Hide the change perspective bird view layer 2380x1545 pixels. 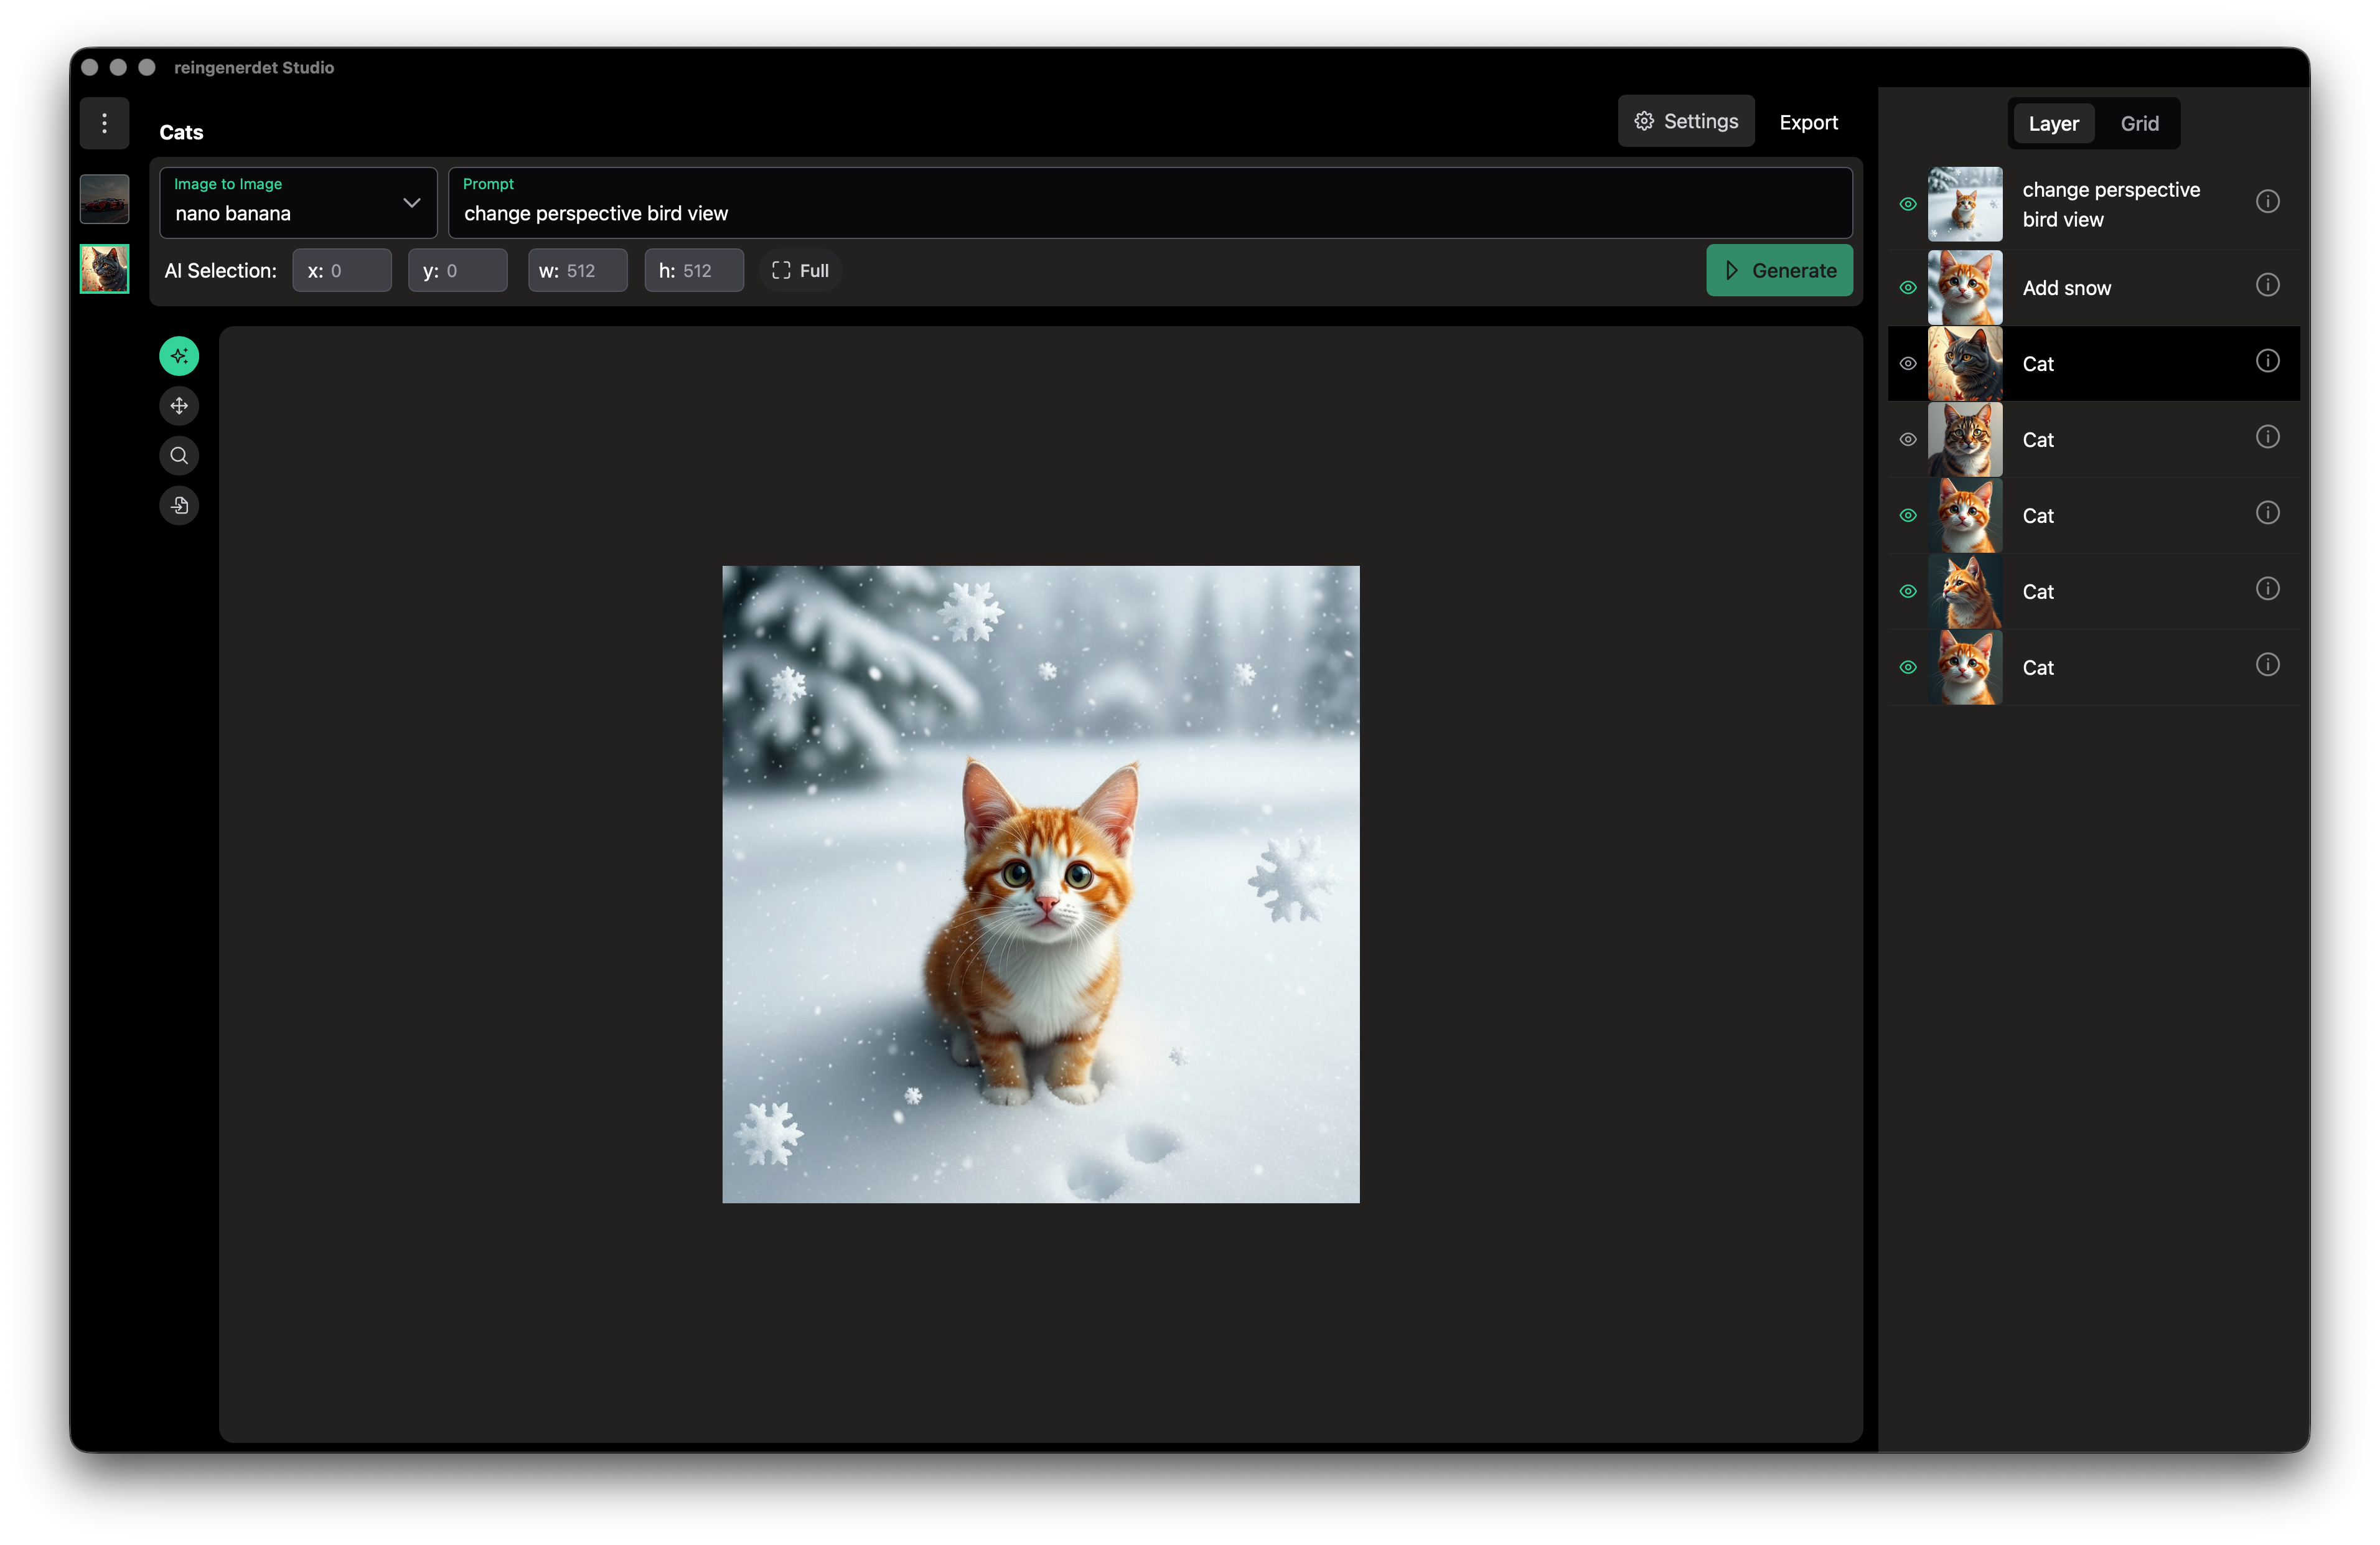[x=1907, y=204]
